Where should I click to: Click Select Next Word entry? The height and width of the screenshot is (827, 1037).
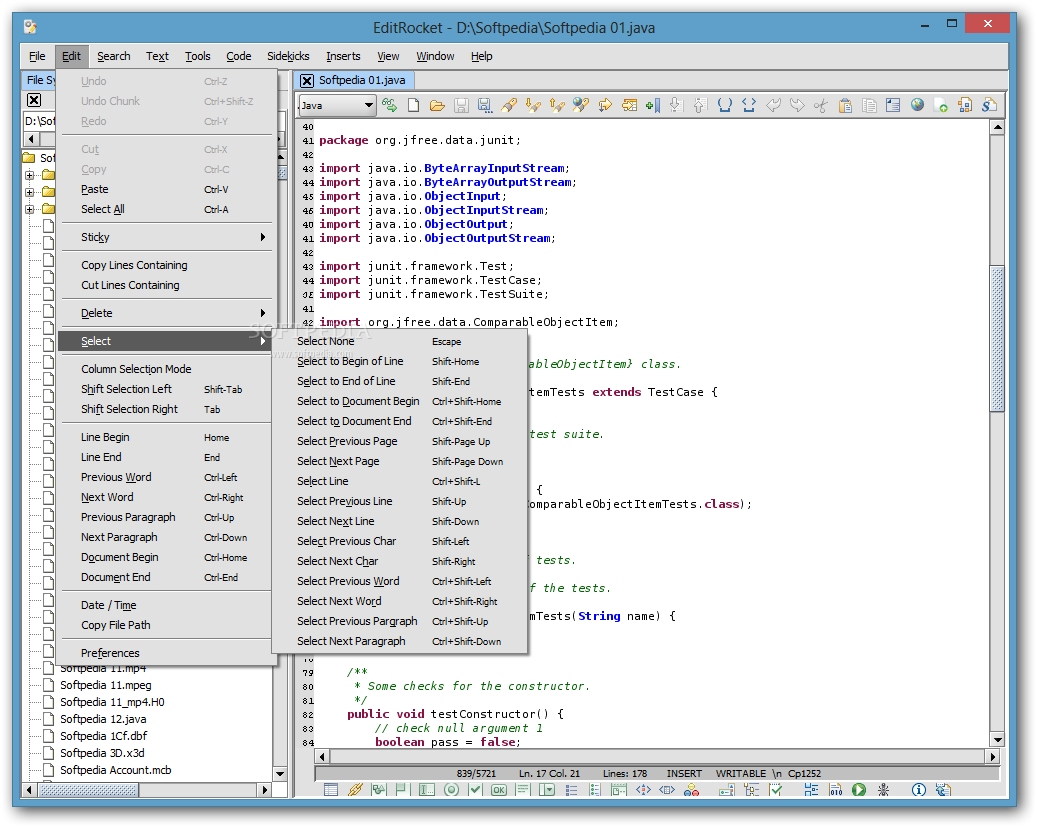click(399, 601)
